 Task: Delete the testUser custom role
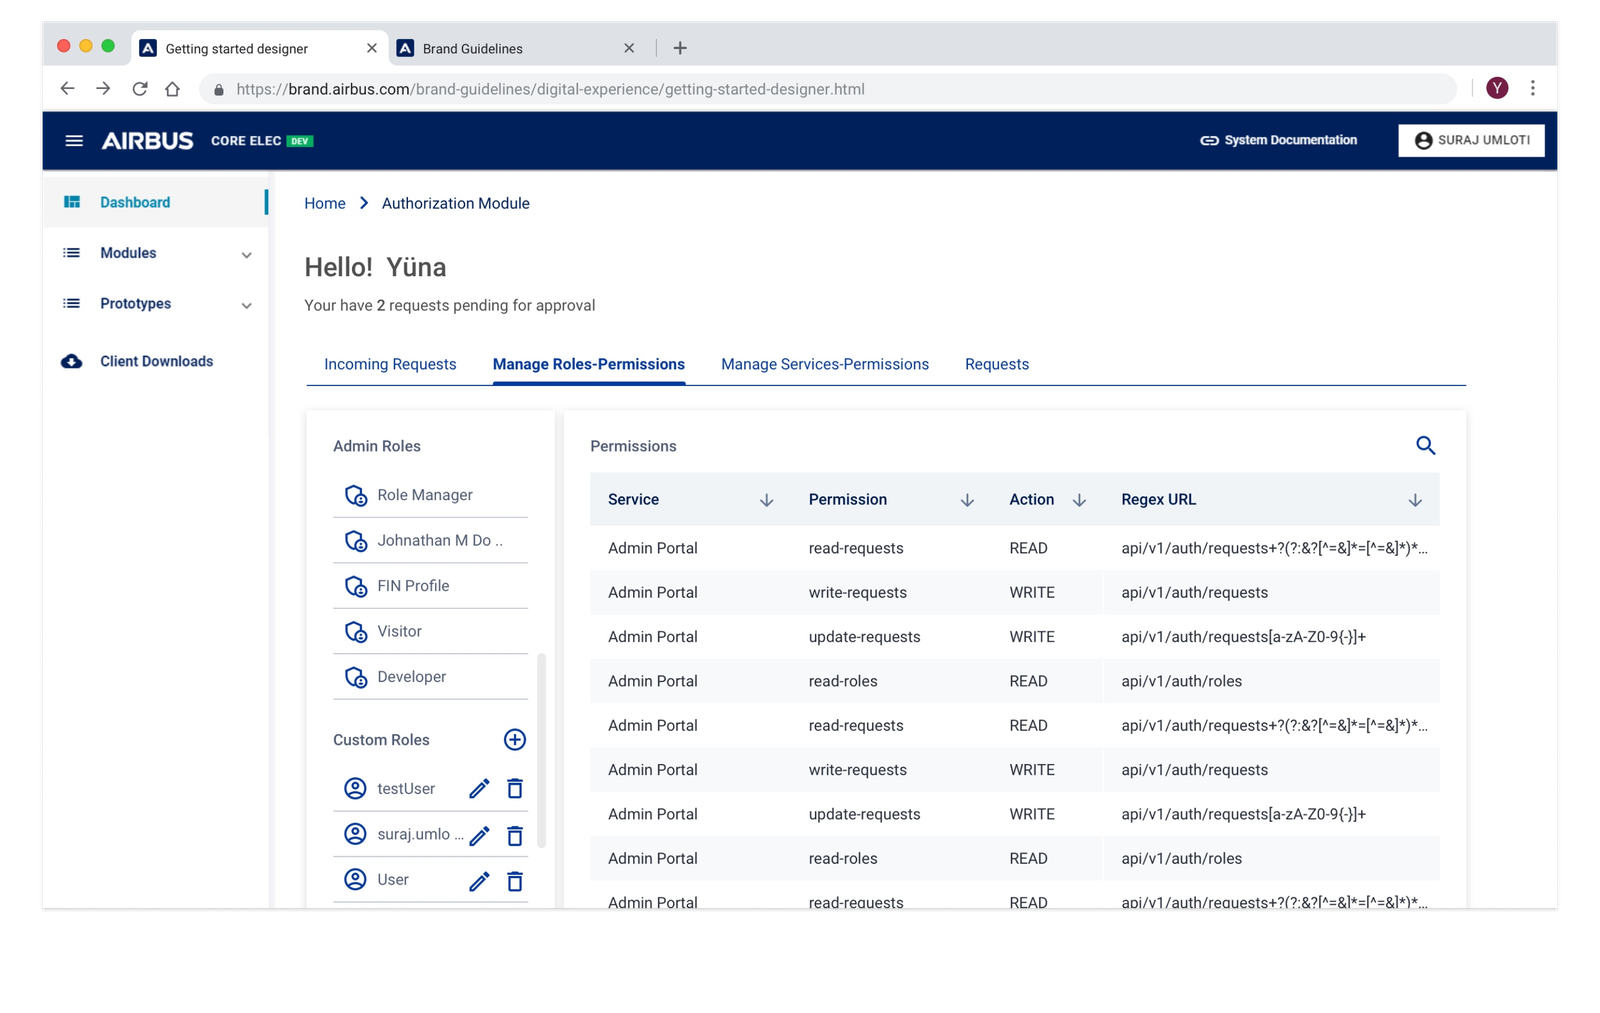click(515, 789)
